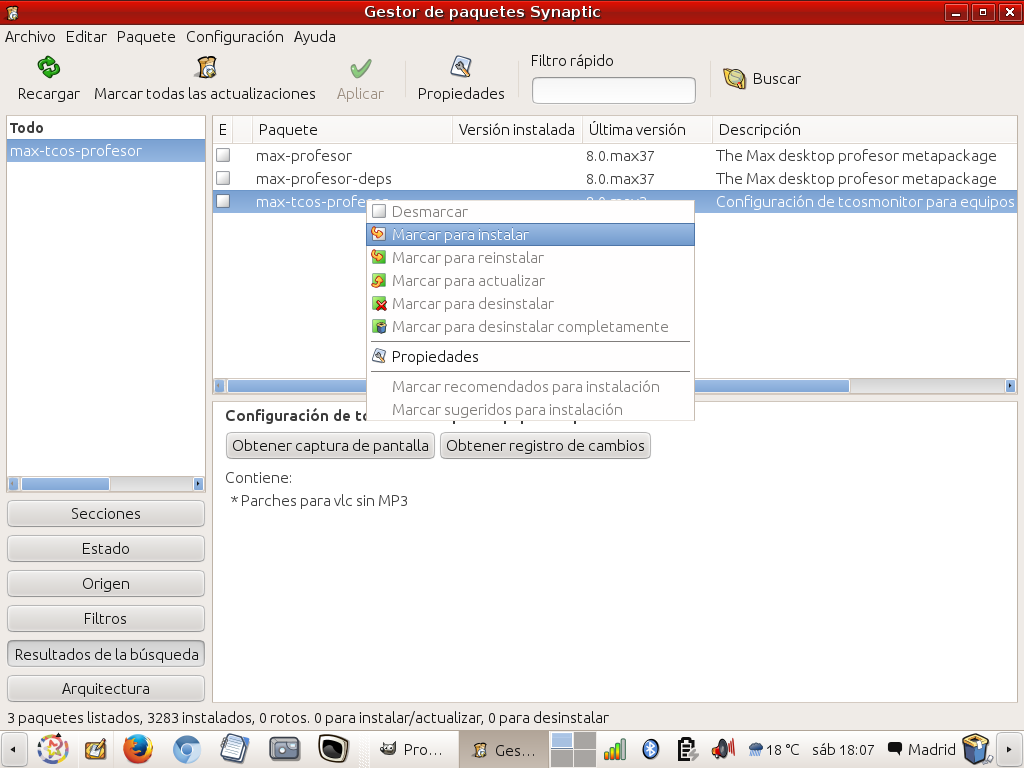The height and width of the screenshot is (768, 1024).
Task: Click the Buscar search icon
Action: tap(735, 79)
